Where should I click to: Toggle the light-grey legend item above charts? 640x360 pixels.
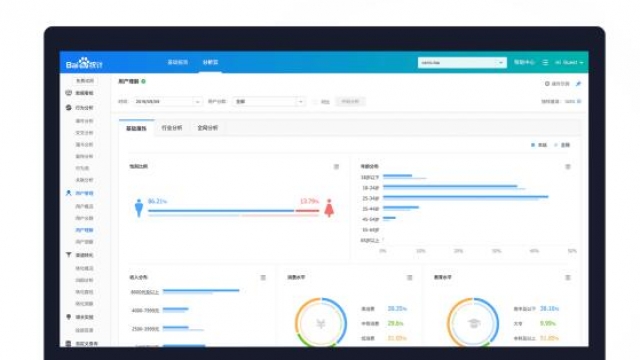pyautogui.click(x=562, y=145)
